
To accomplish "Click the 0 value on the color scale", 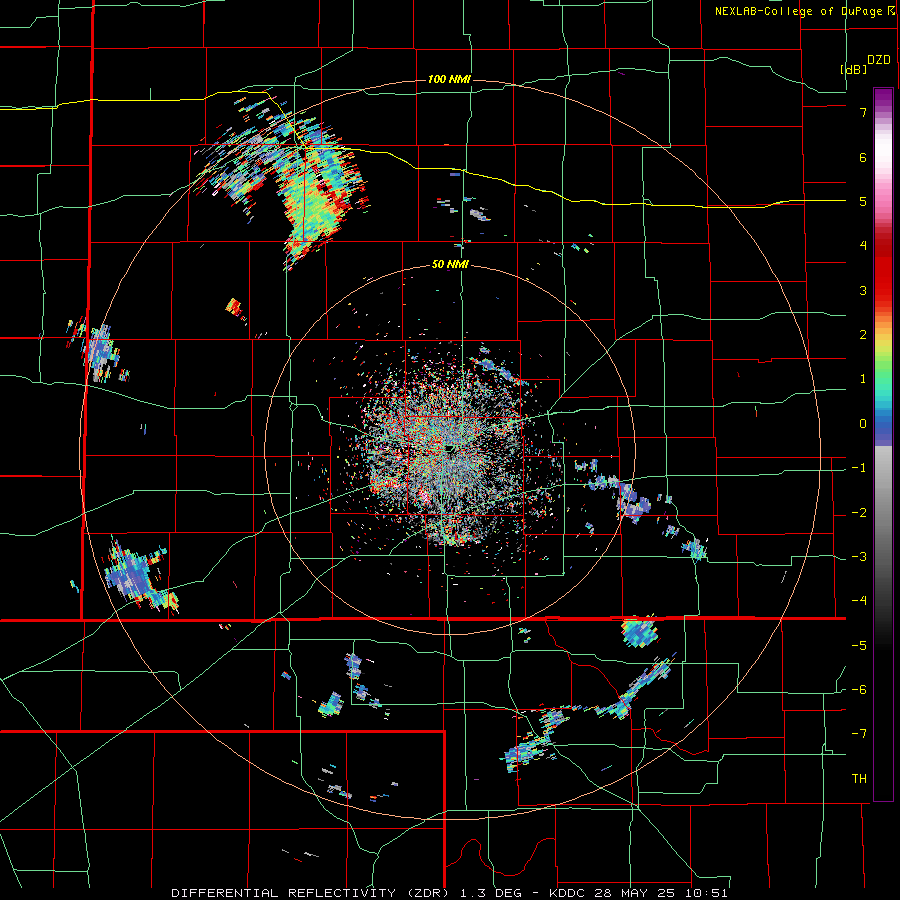I will pyautogui.click(x=863, y=424).
